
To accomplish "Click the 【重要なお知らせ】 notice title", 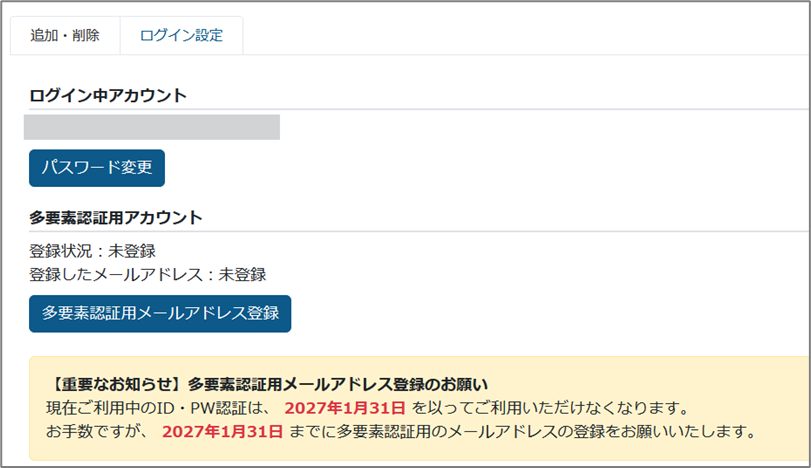I will (x=108, y=384).
